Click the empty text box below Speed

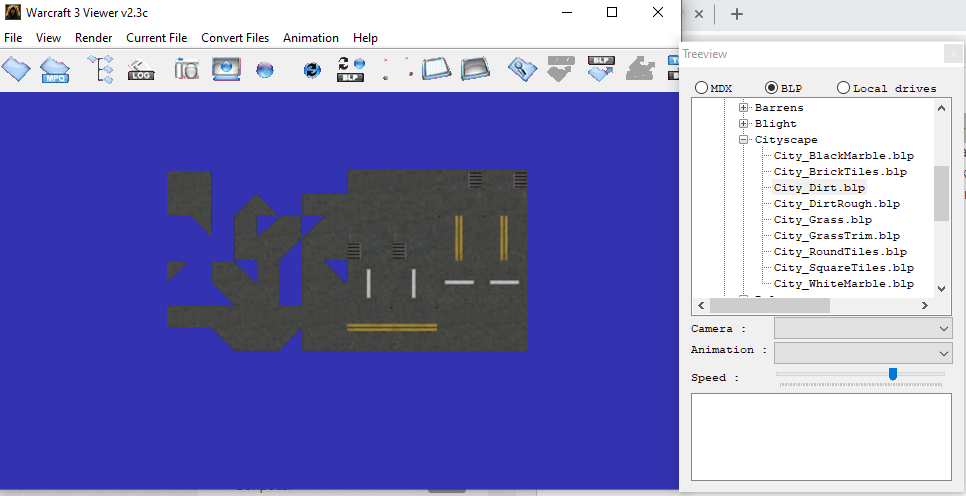(821, 437)
